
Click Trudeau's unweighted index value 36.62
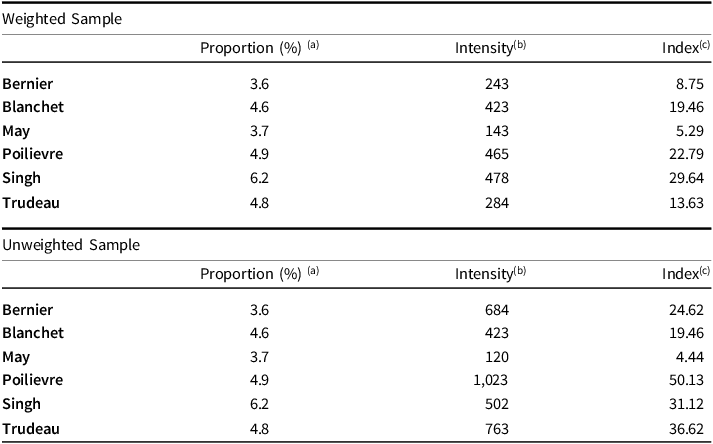coord(686,429)
